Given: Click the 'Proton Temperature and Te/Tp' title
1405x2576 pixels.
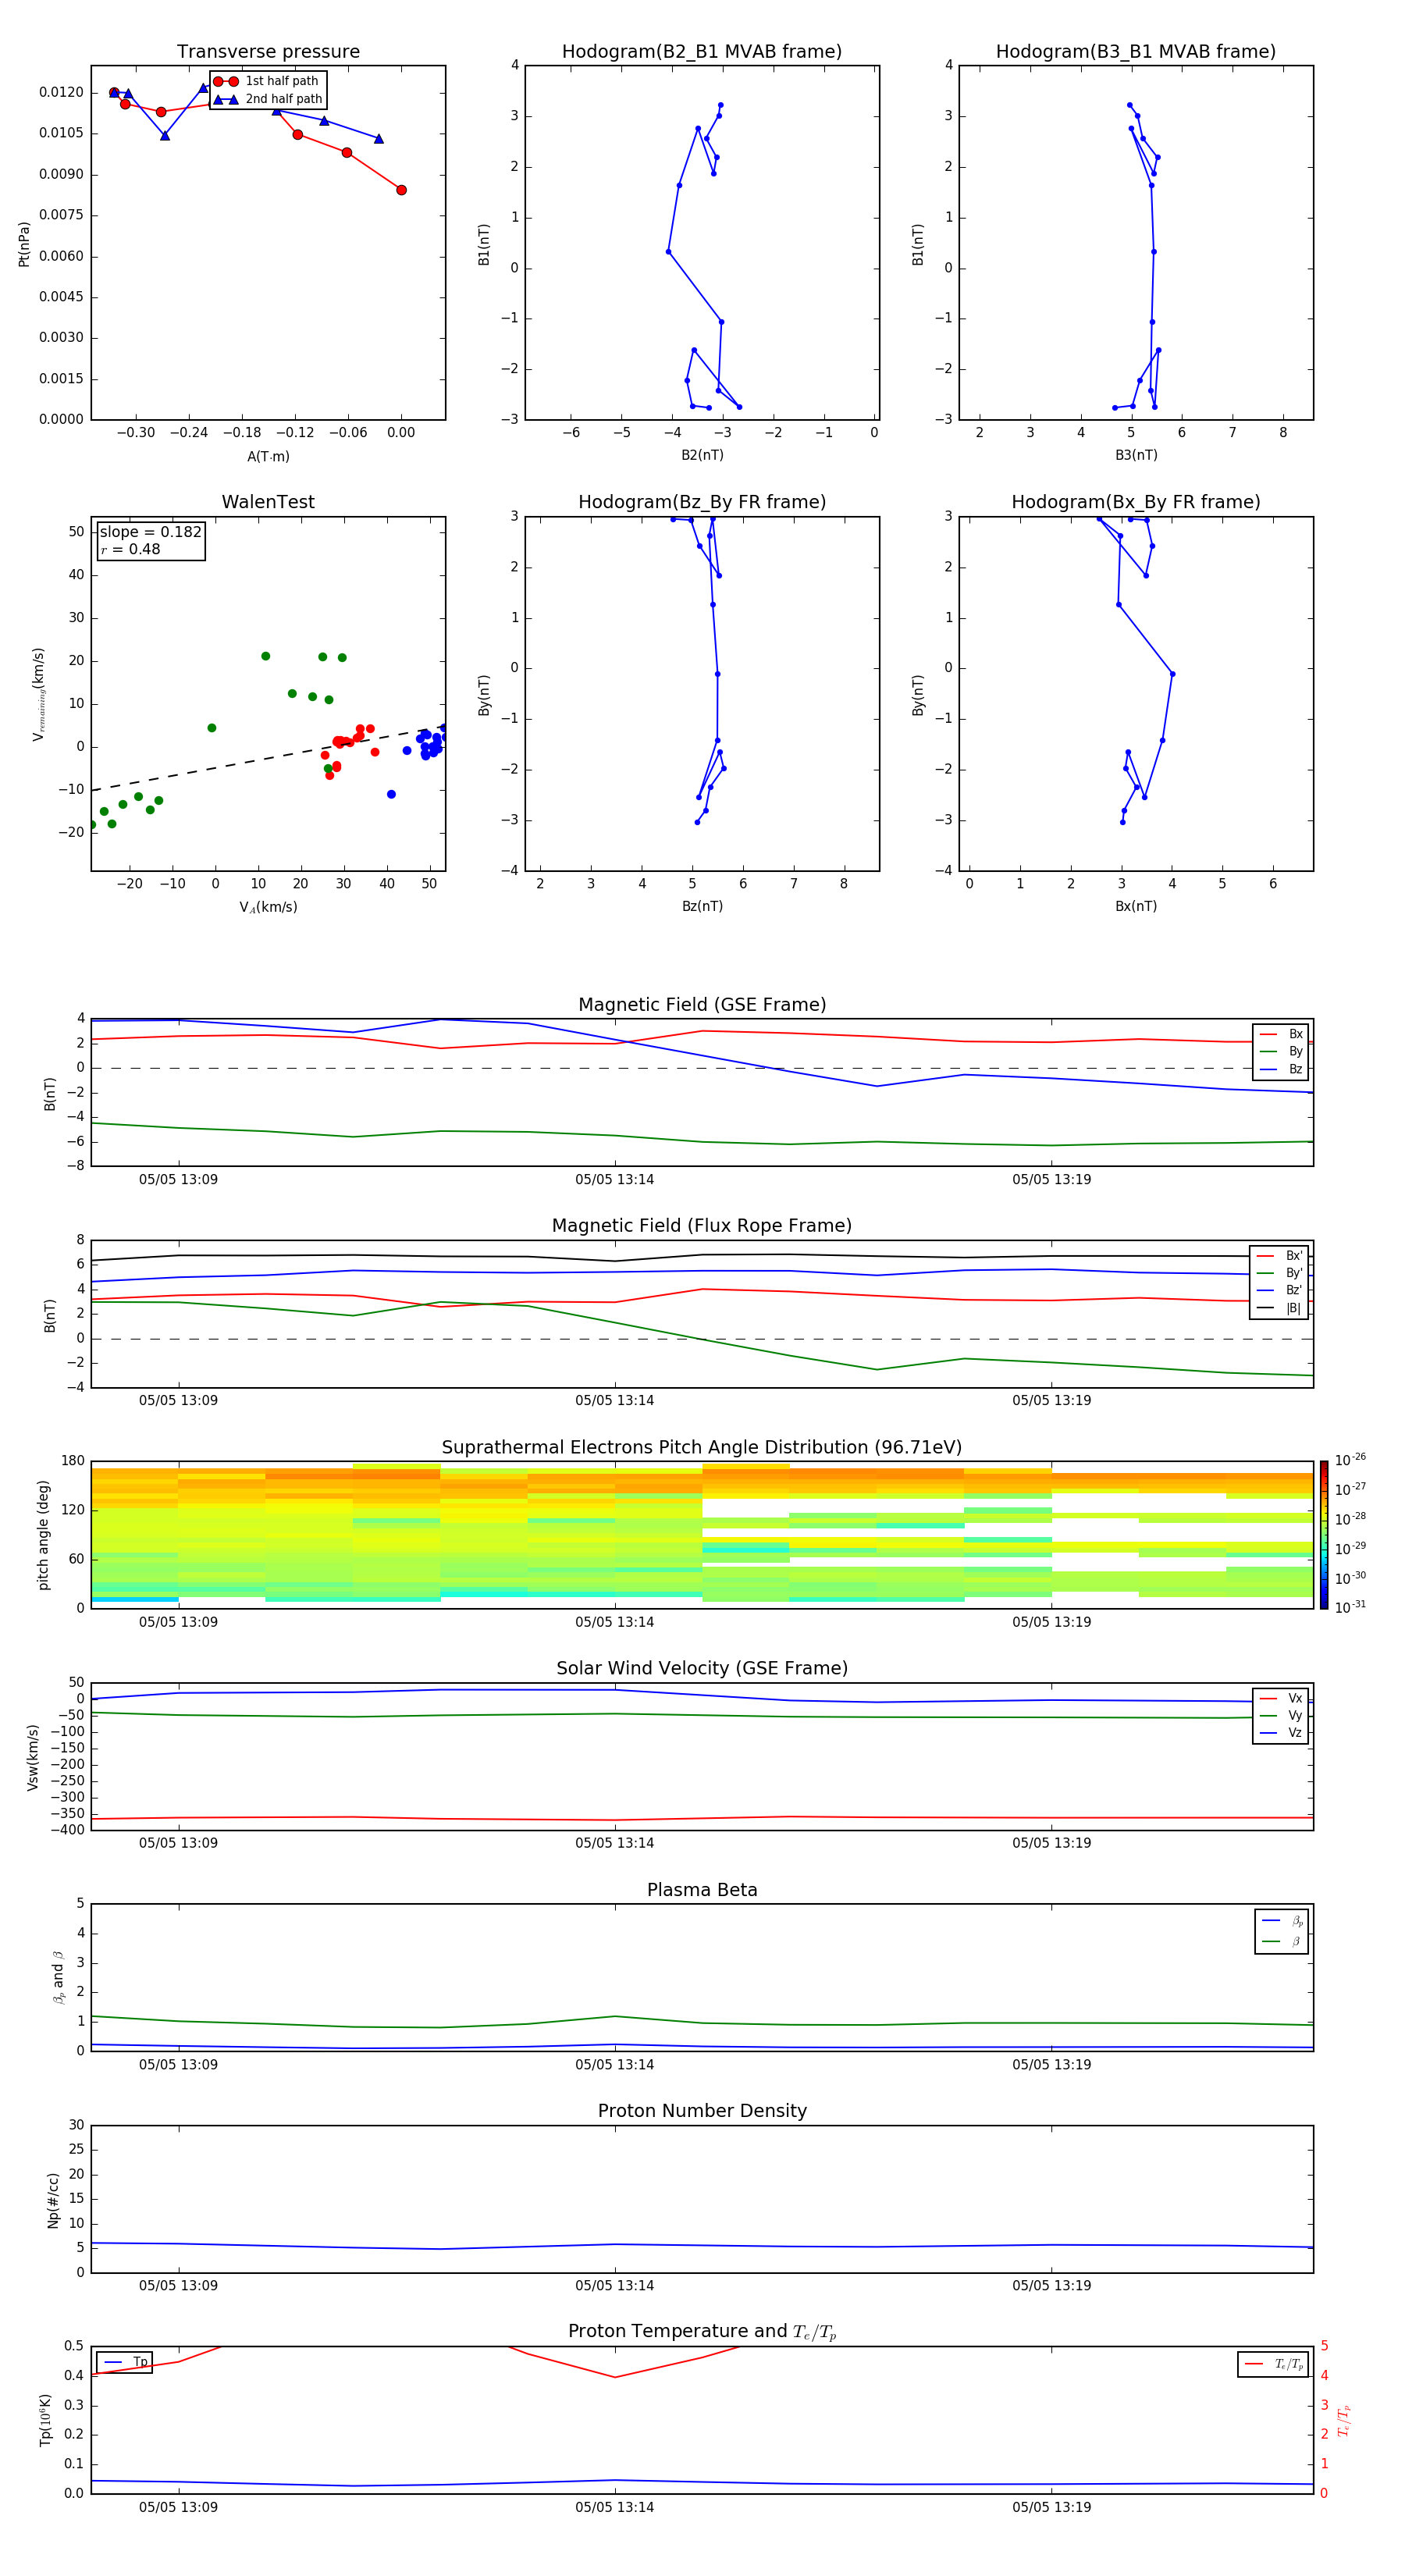Looking at the screenshot, I should pyautogui.click(x=702, y=2331).
